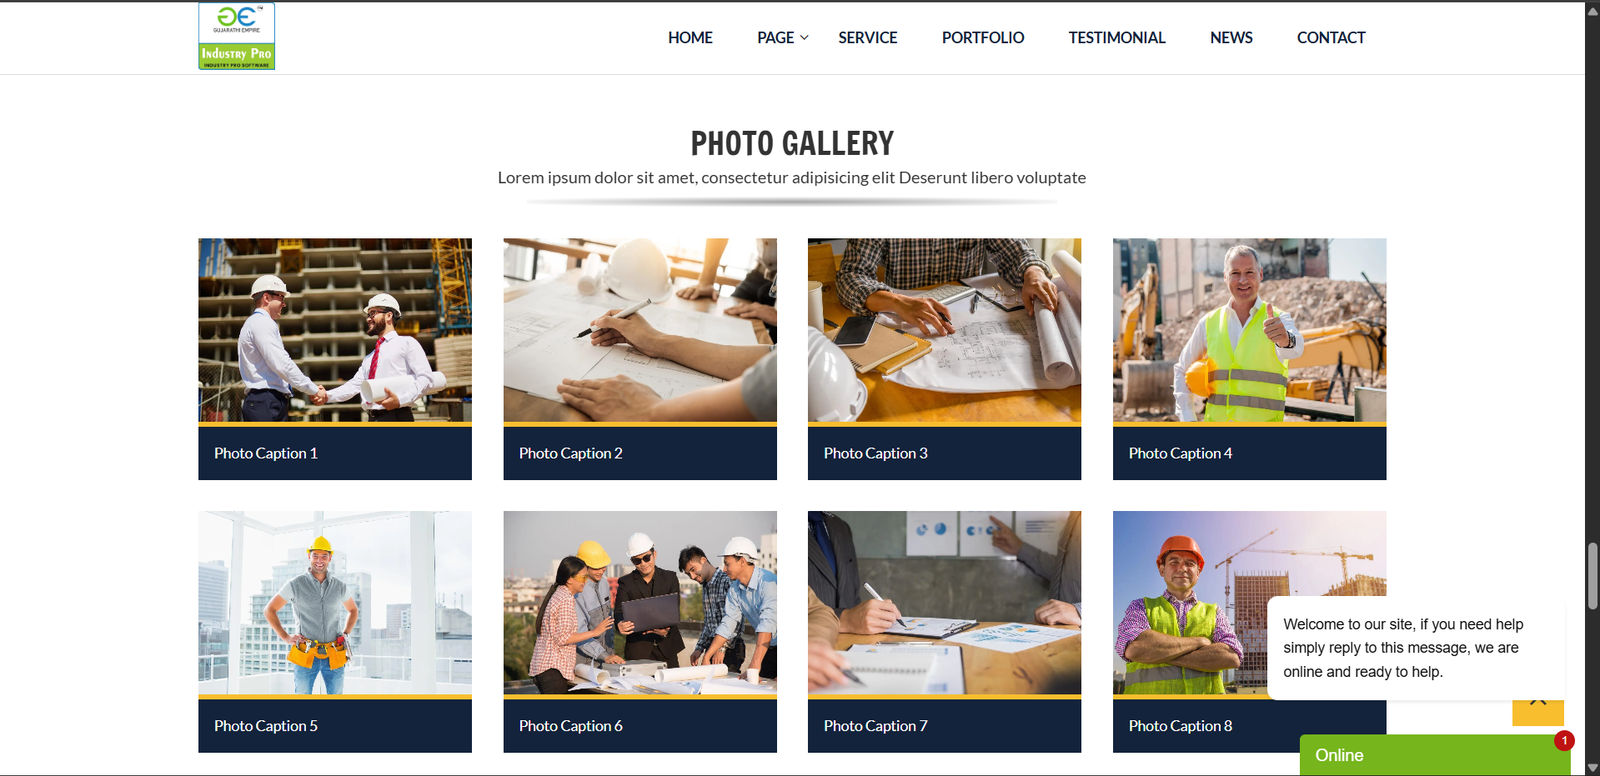View thumbs-up worker in yellow vest photo

coord(1249,330)
